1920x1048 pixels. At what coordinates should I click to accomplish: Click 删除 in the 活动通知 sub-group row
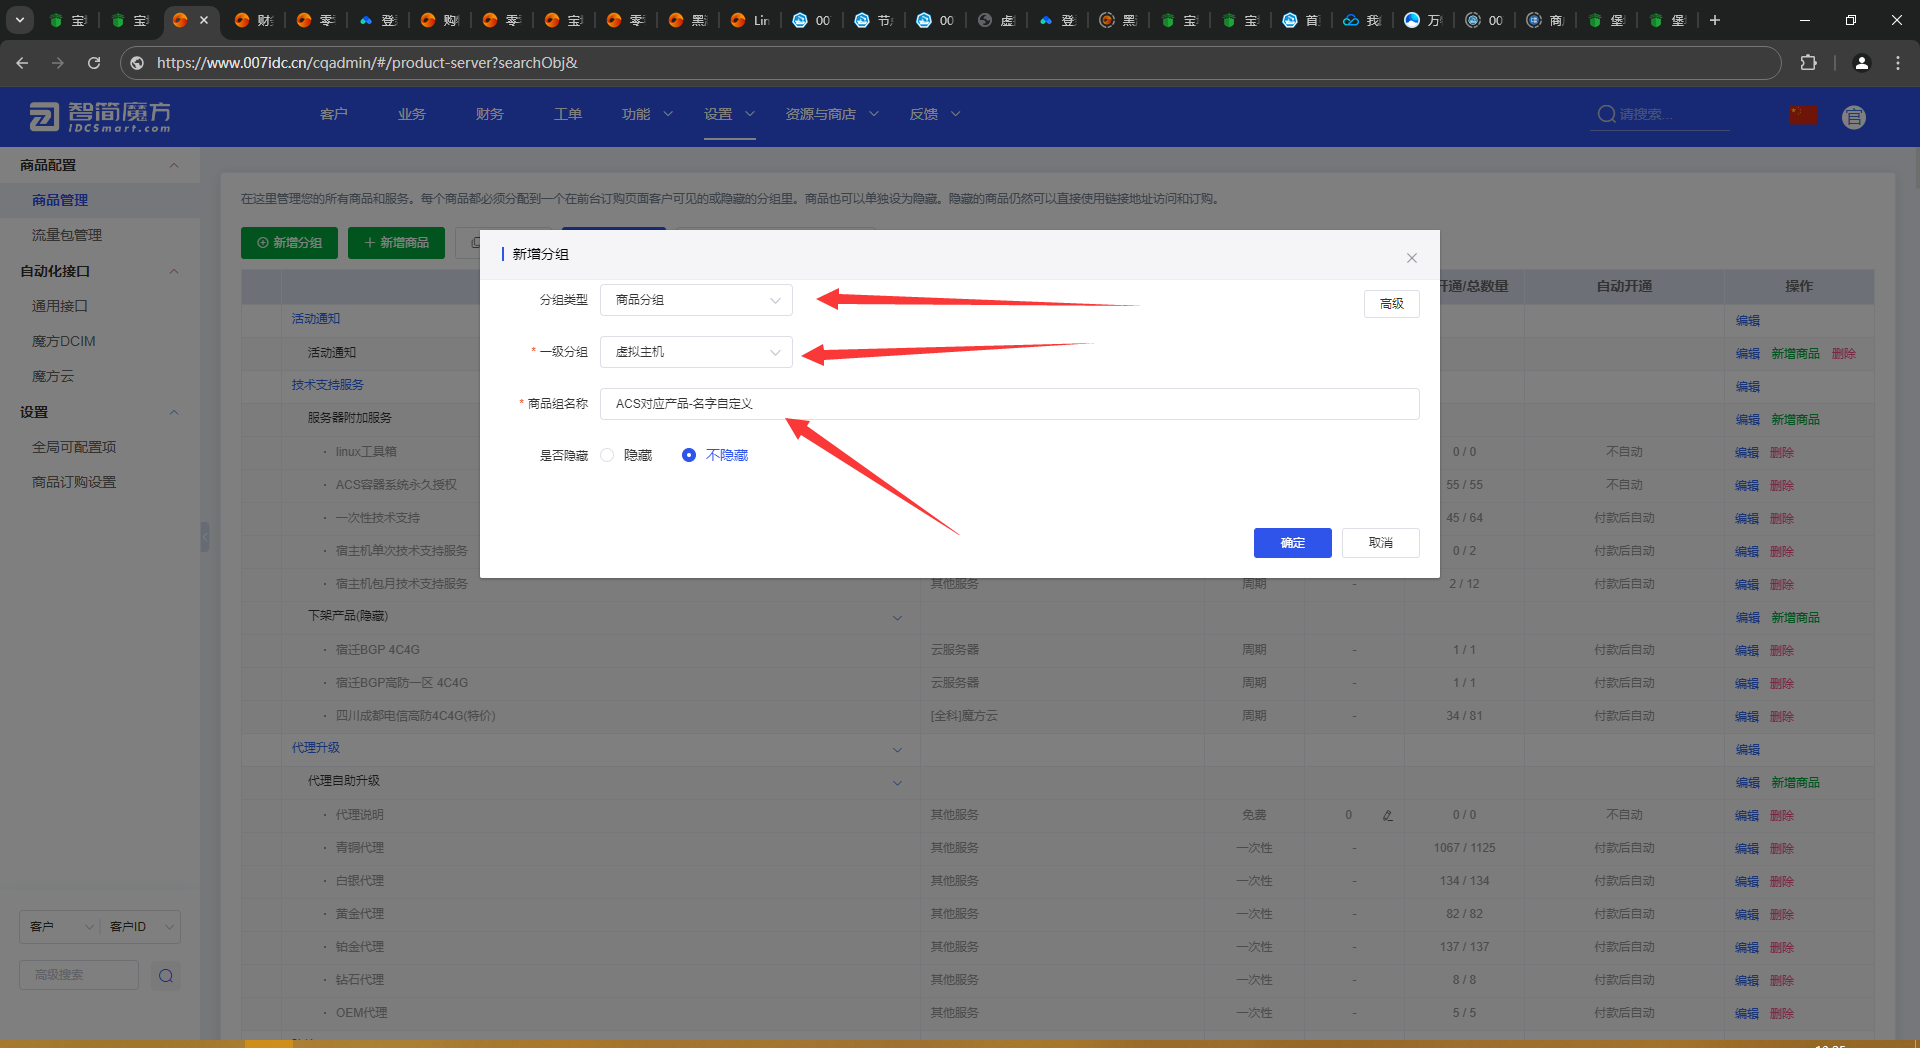click(x=1843, y=354)
